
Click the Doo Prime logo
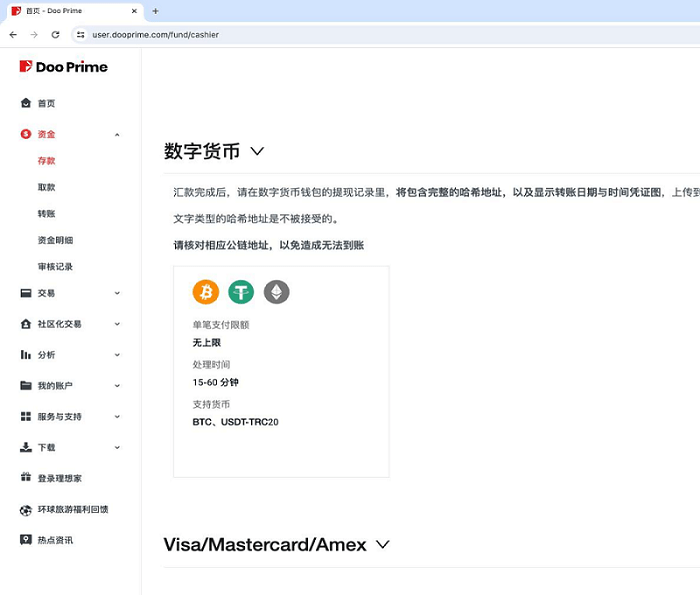tap(63, 67)
